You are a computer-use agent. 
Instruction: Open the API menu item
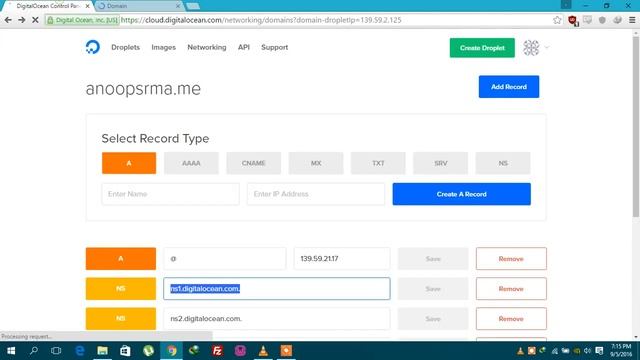[x=244, y=47]
